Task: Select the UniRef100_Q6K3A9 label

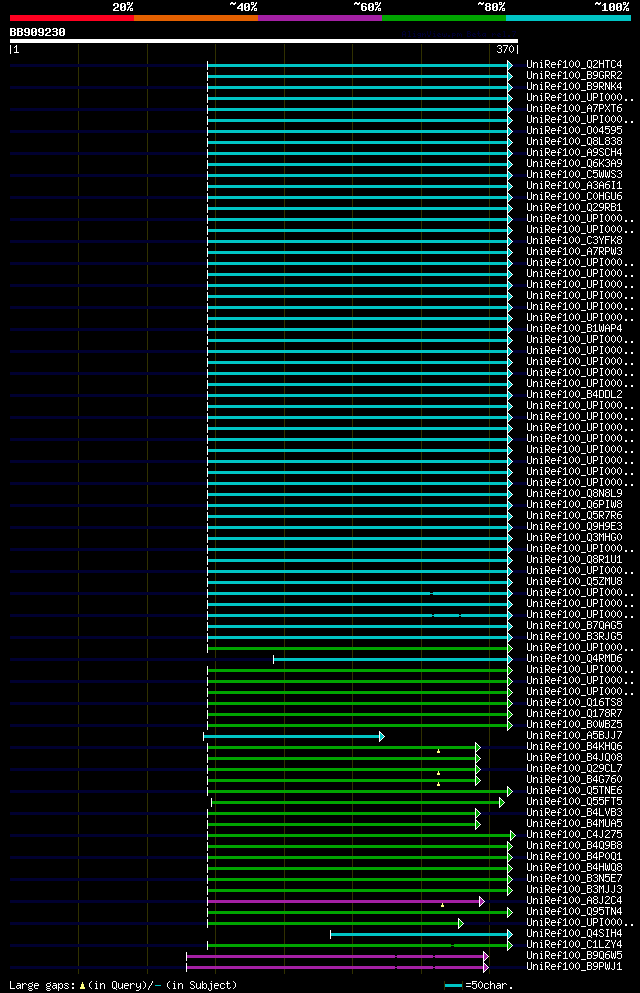Action: 574,163
